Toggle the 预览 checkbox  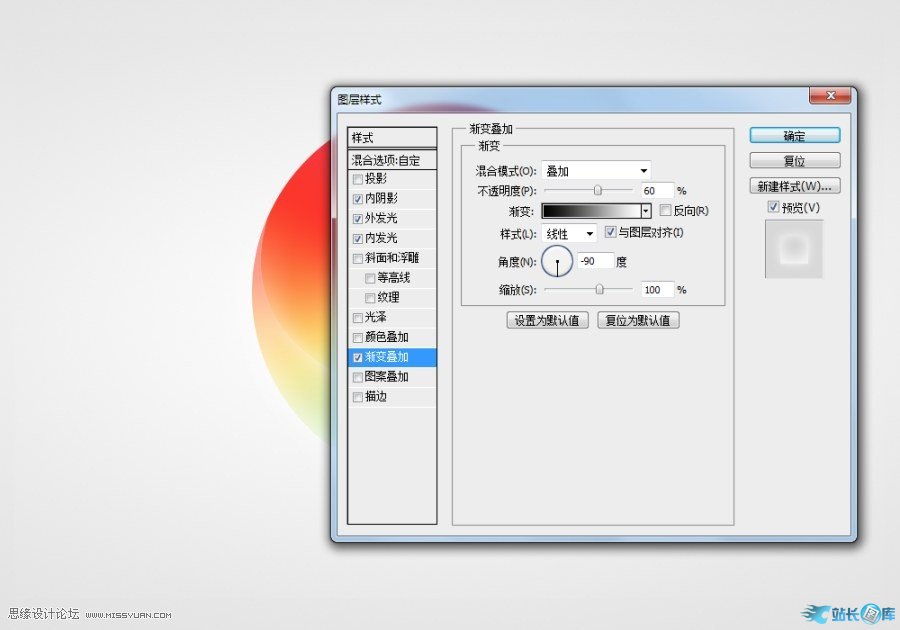tap(772, 207)
